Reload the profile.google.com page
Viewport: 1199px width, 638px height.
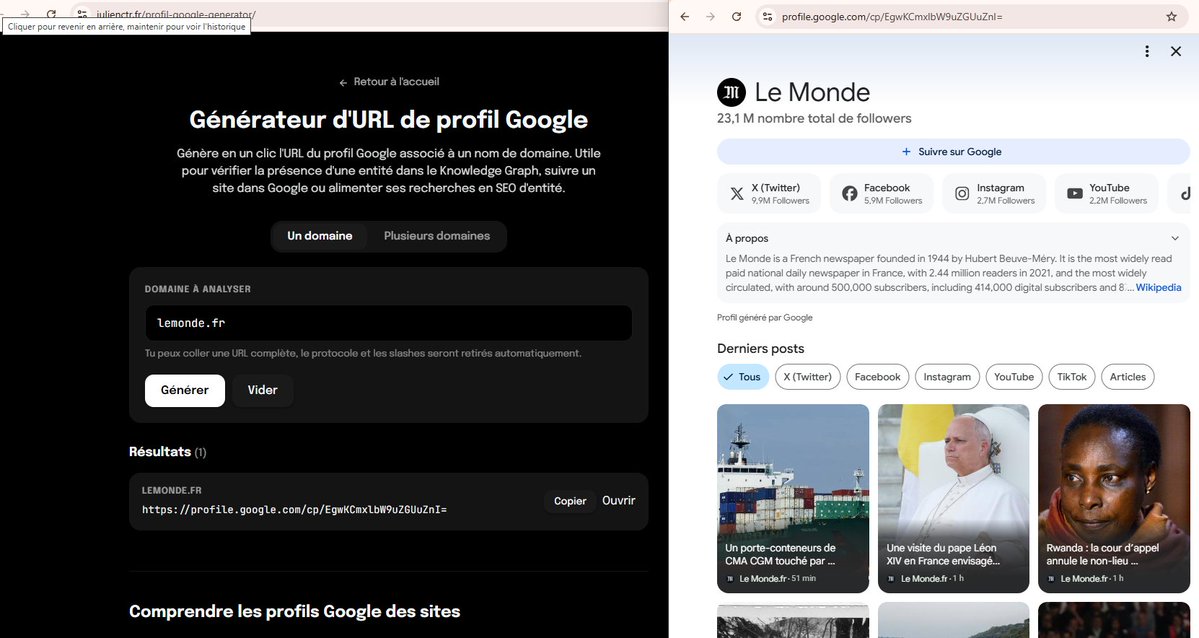(736, 16)
